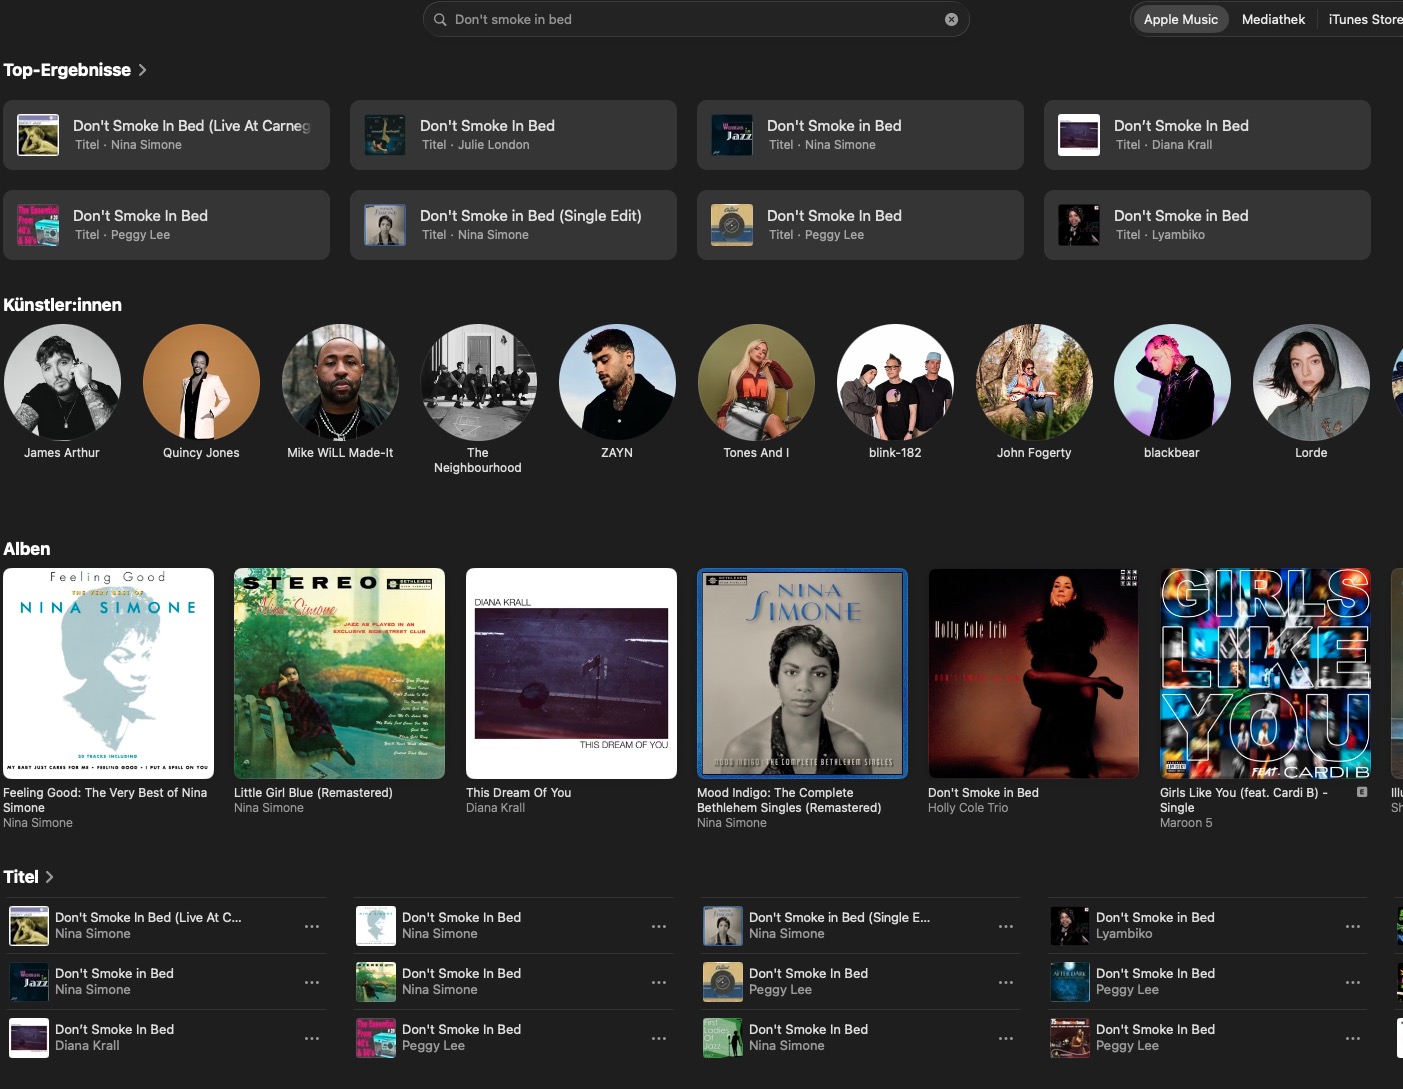This screenshot has width=1403, height=1089.
Task: Switch to the Mediathek tab
Action: (1272, 19)
